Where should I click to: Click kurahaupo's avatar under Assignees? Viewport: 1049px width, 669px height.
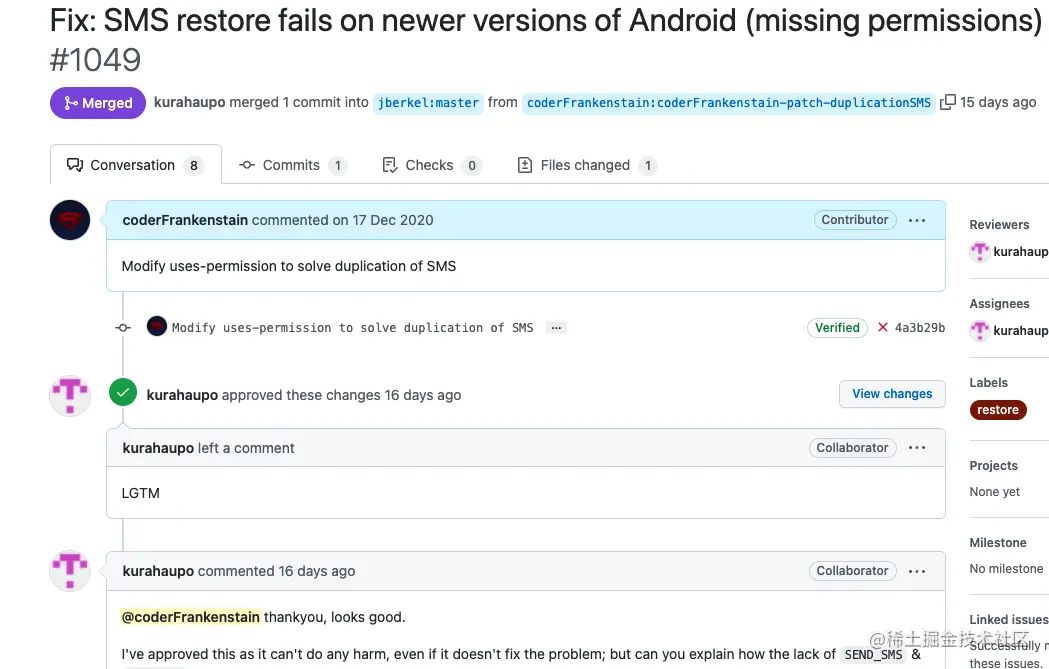tap(980, 331)
